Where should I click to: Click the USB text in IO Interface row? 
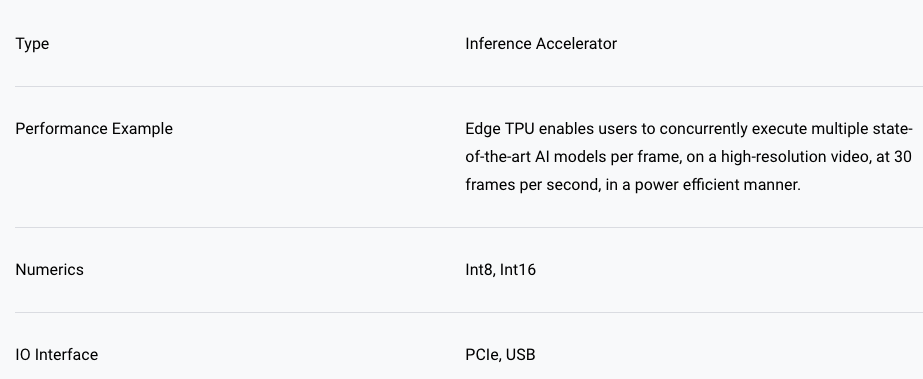[521, 355]
